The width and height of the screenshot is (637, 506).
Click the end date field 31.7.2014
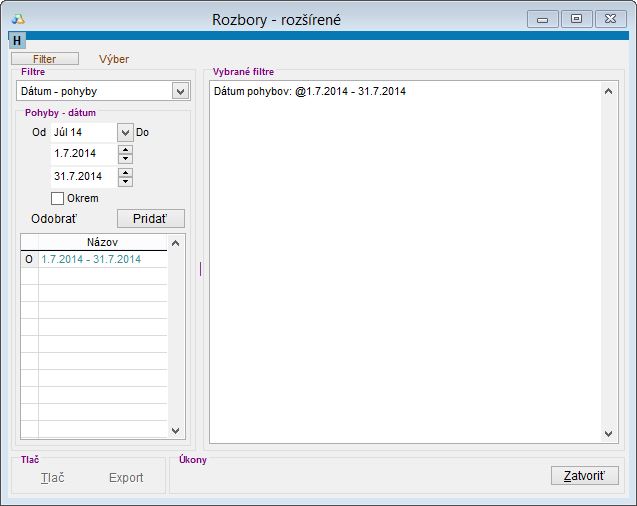click(83, 176)
